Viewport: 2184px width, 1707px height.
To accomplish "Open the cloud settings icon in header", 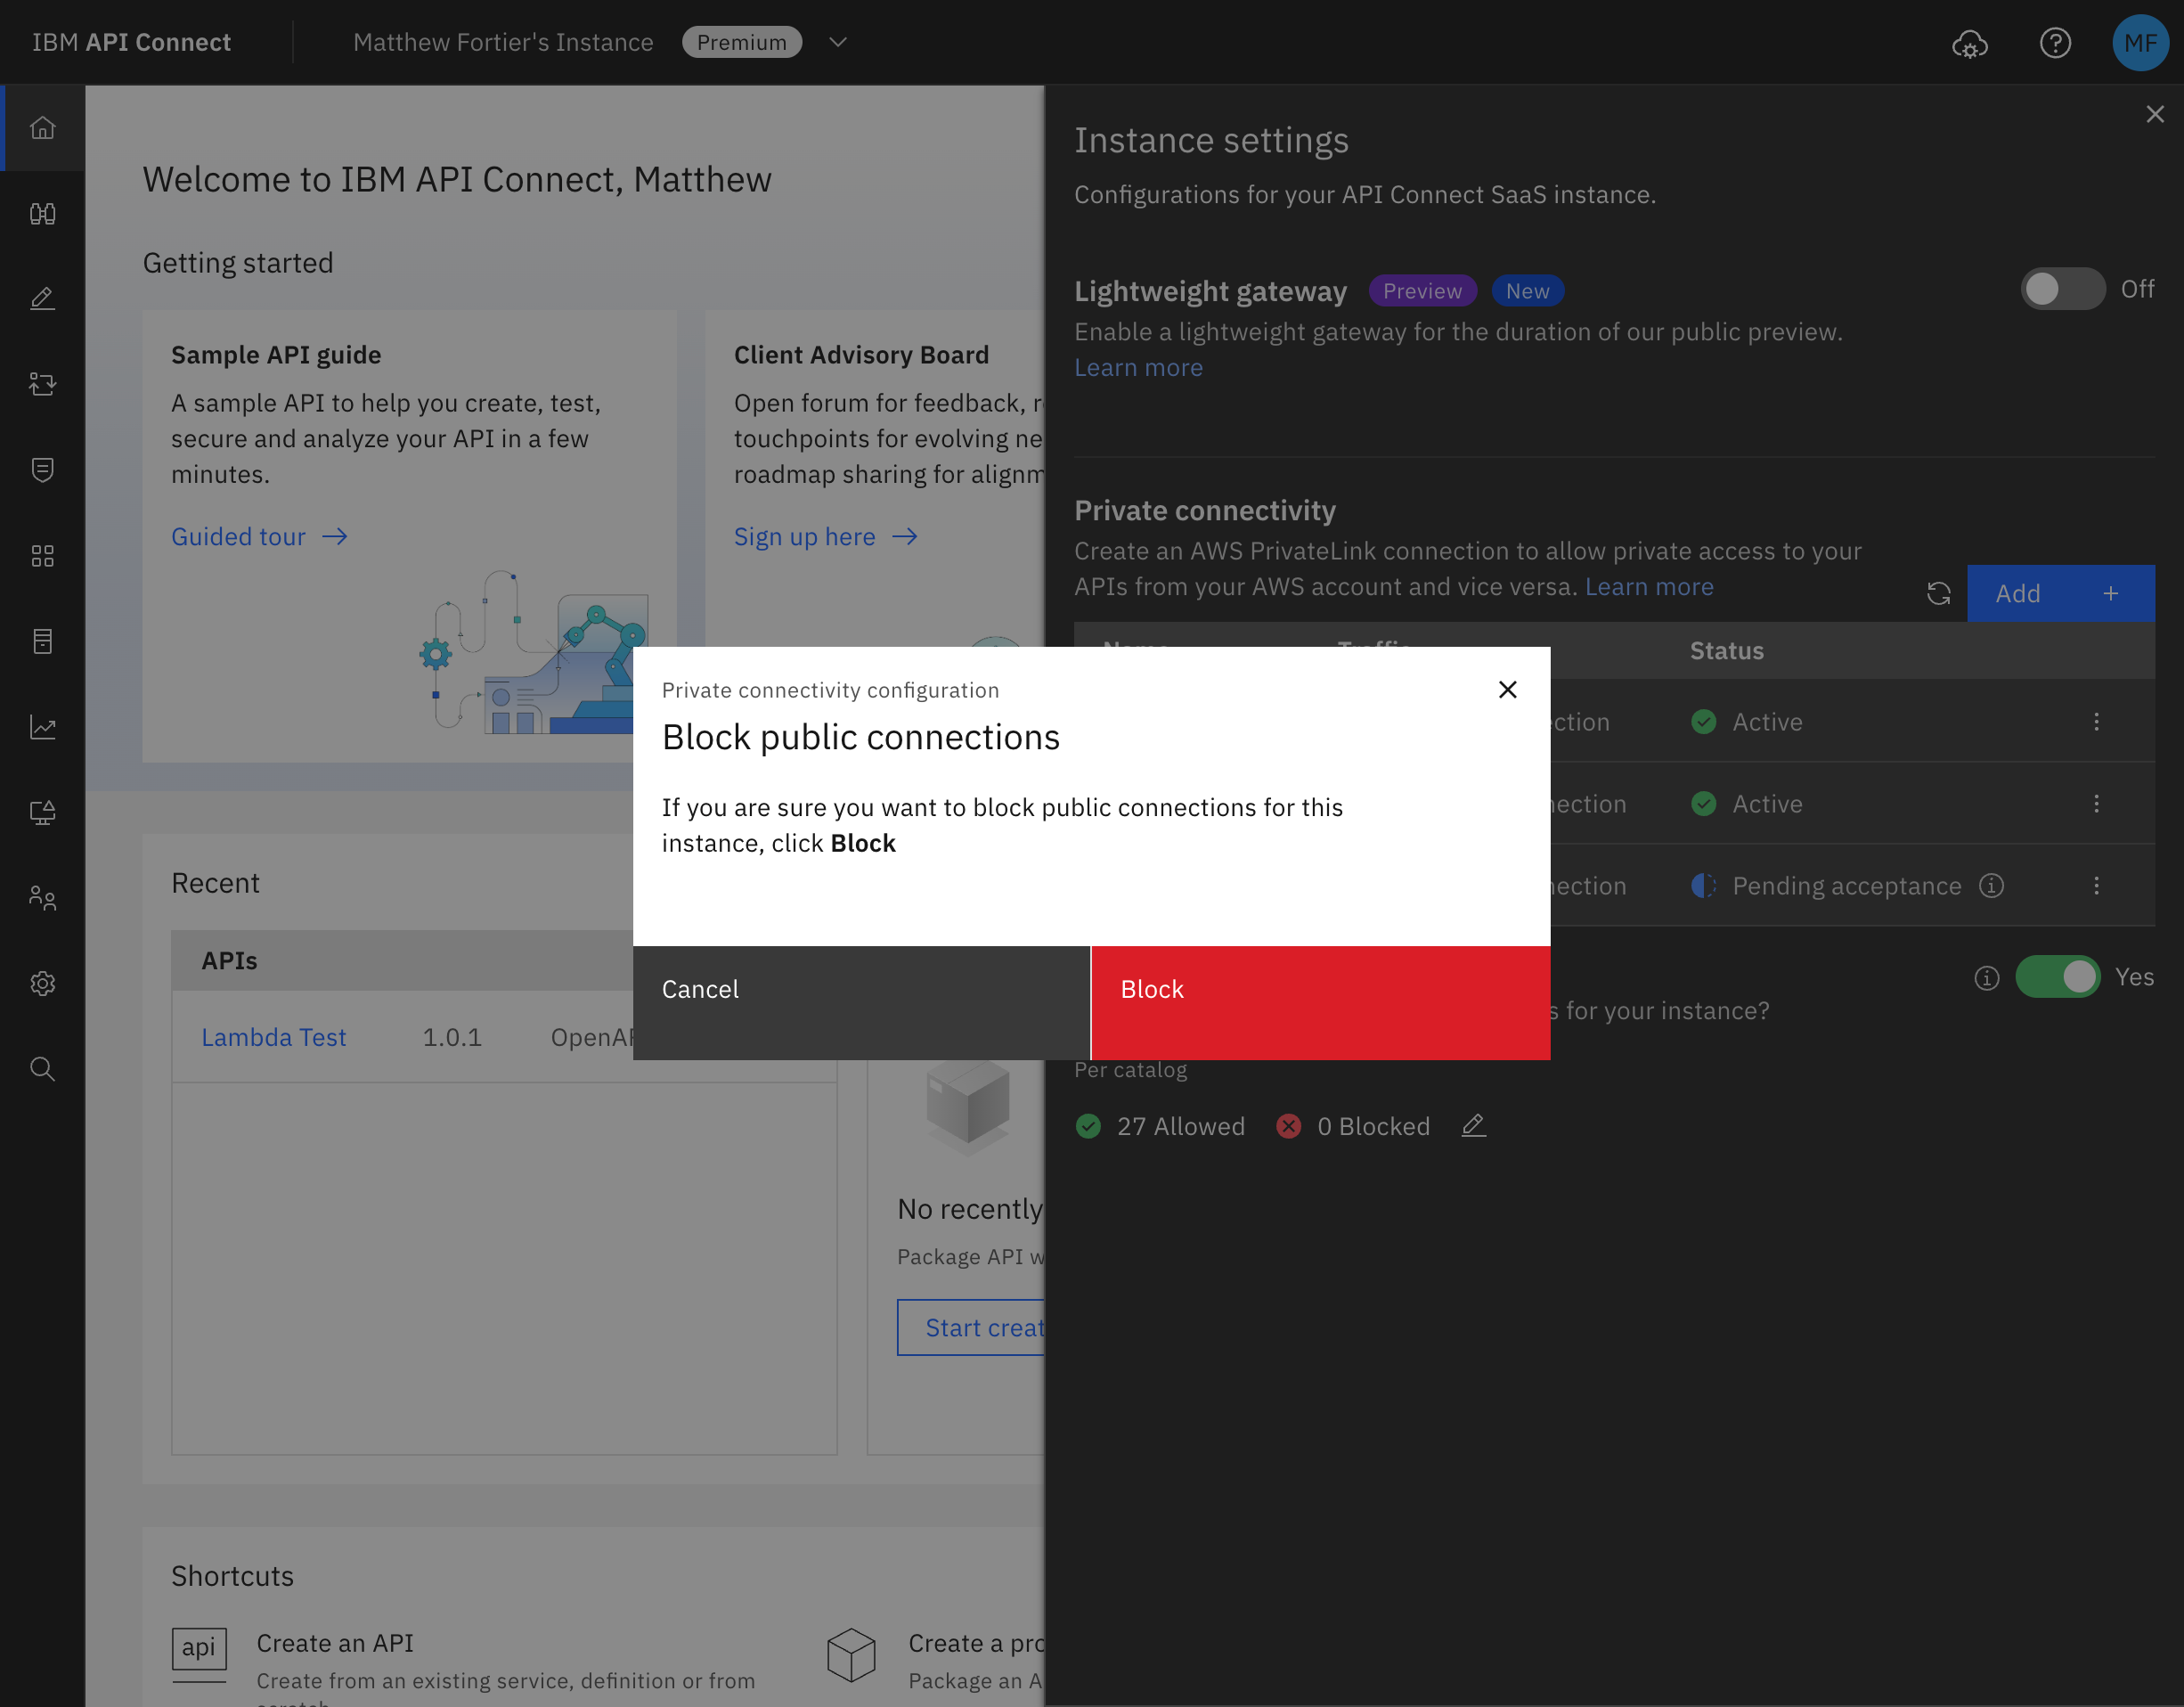I will [x=1969, y=43].
